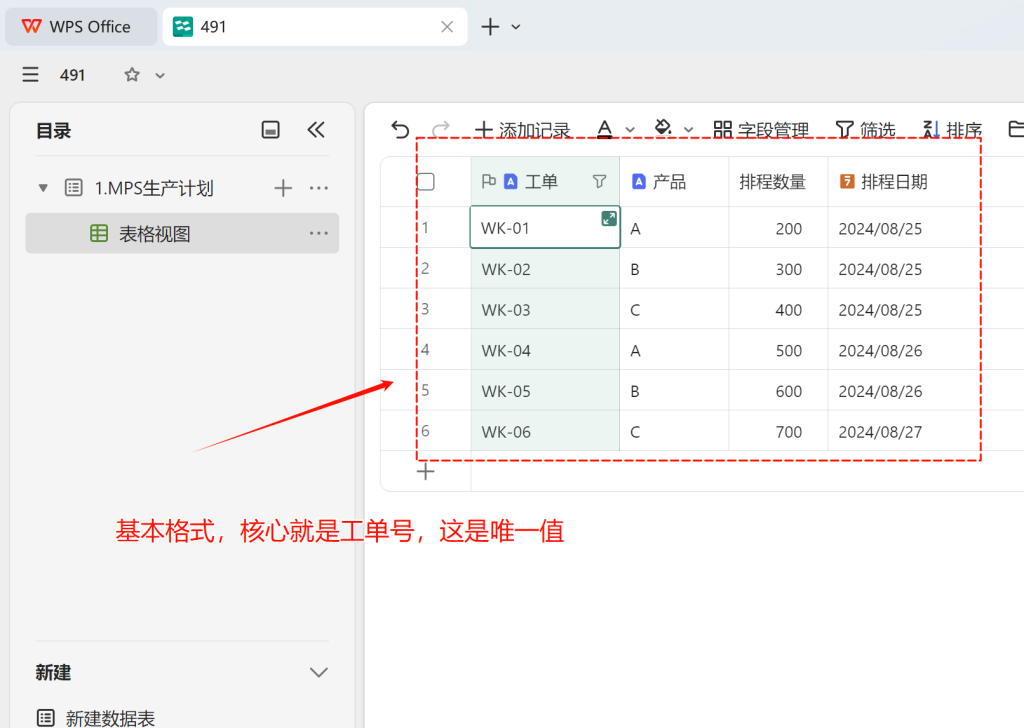1024x728 pixels.
Task: Toggle the directory panel layout icon
Action: 270,130
